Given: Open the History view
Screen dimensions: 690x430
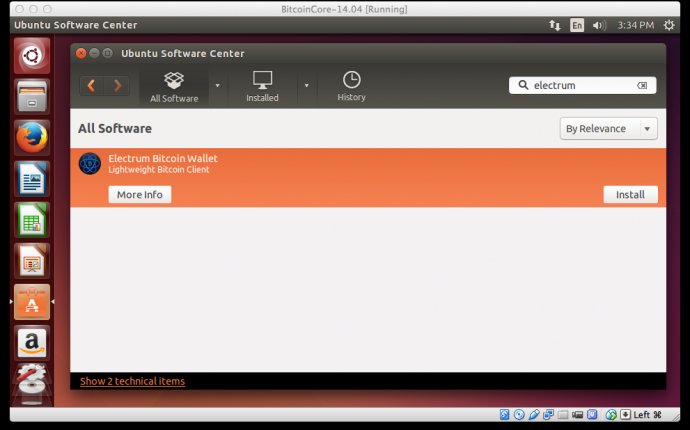Looking at the screenshot, I should [x=352, y=87].
